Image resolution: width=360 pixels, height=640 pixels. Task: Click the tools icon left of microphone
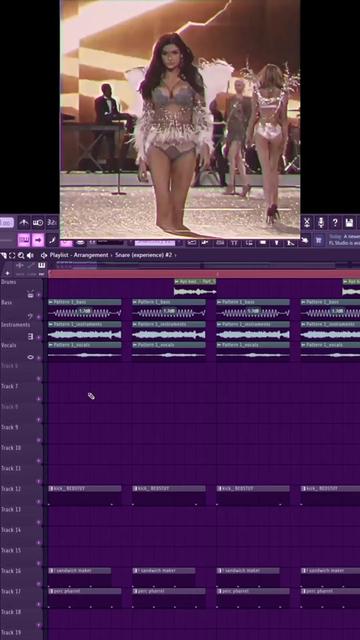[x=307, y=222]
